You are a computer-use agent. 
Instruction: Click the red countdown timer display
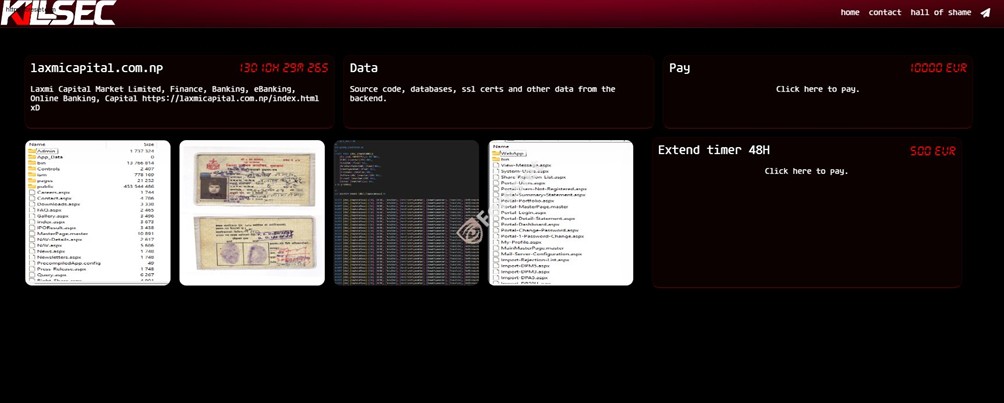coord(283,68)
